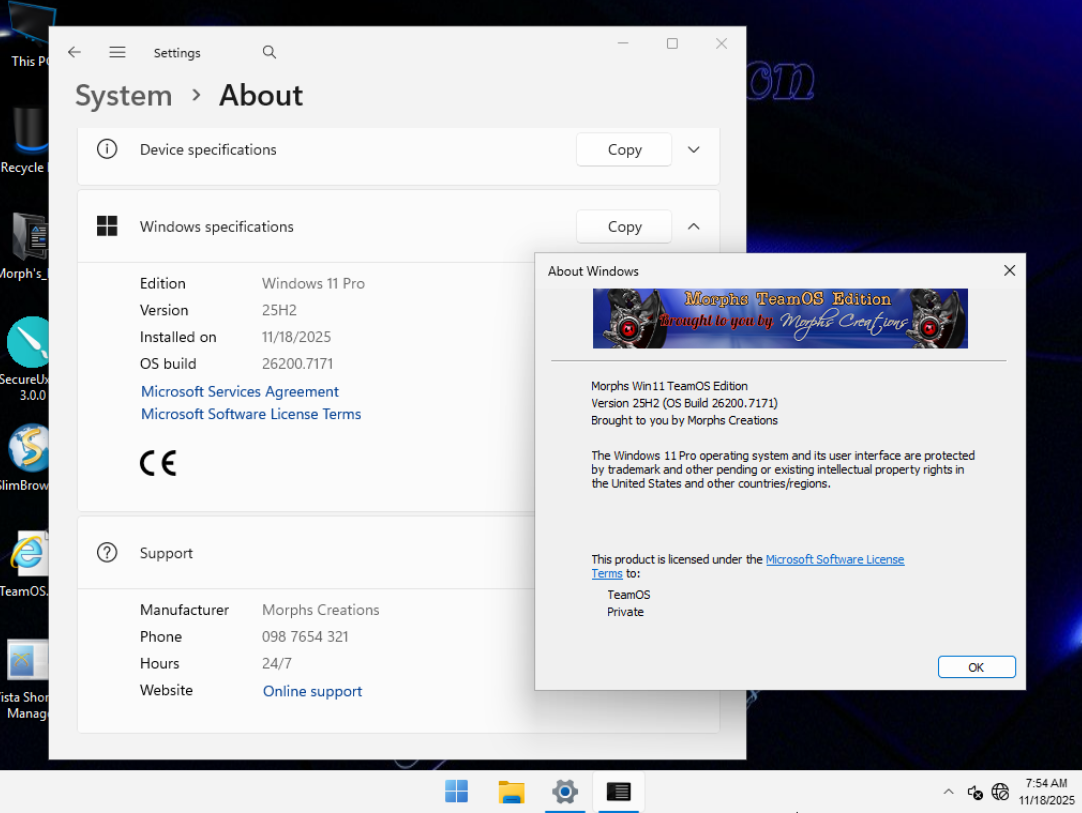Open the Settings hamburger navigation menu

coord(117,52)
